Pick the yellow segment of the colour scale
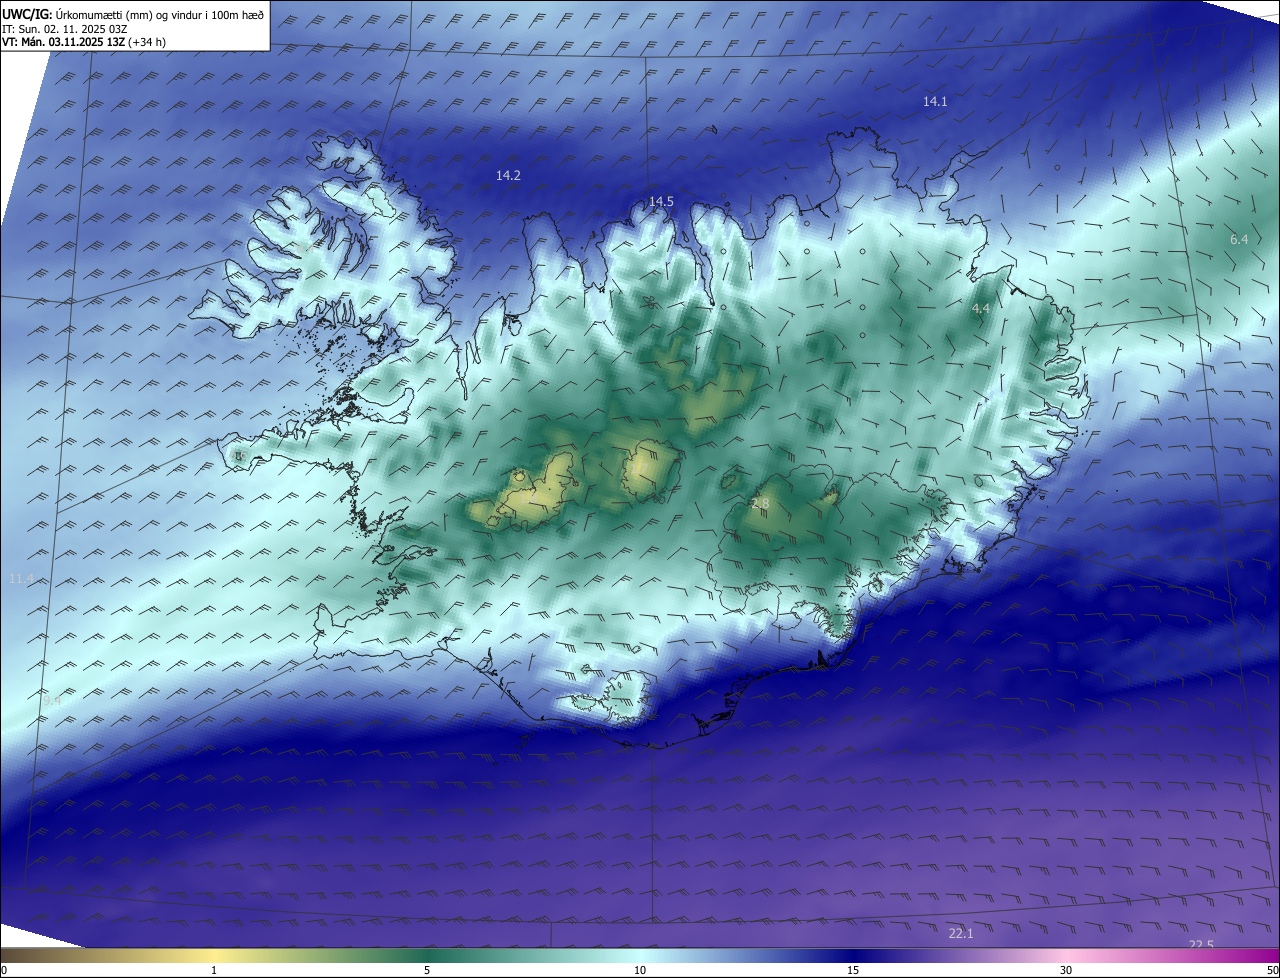 (x=215, y=955)
